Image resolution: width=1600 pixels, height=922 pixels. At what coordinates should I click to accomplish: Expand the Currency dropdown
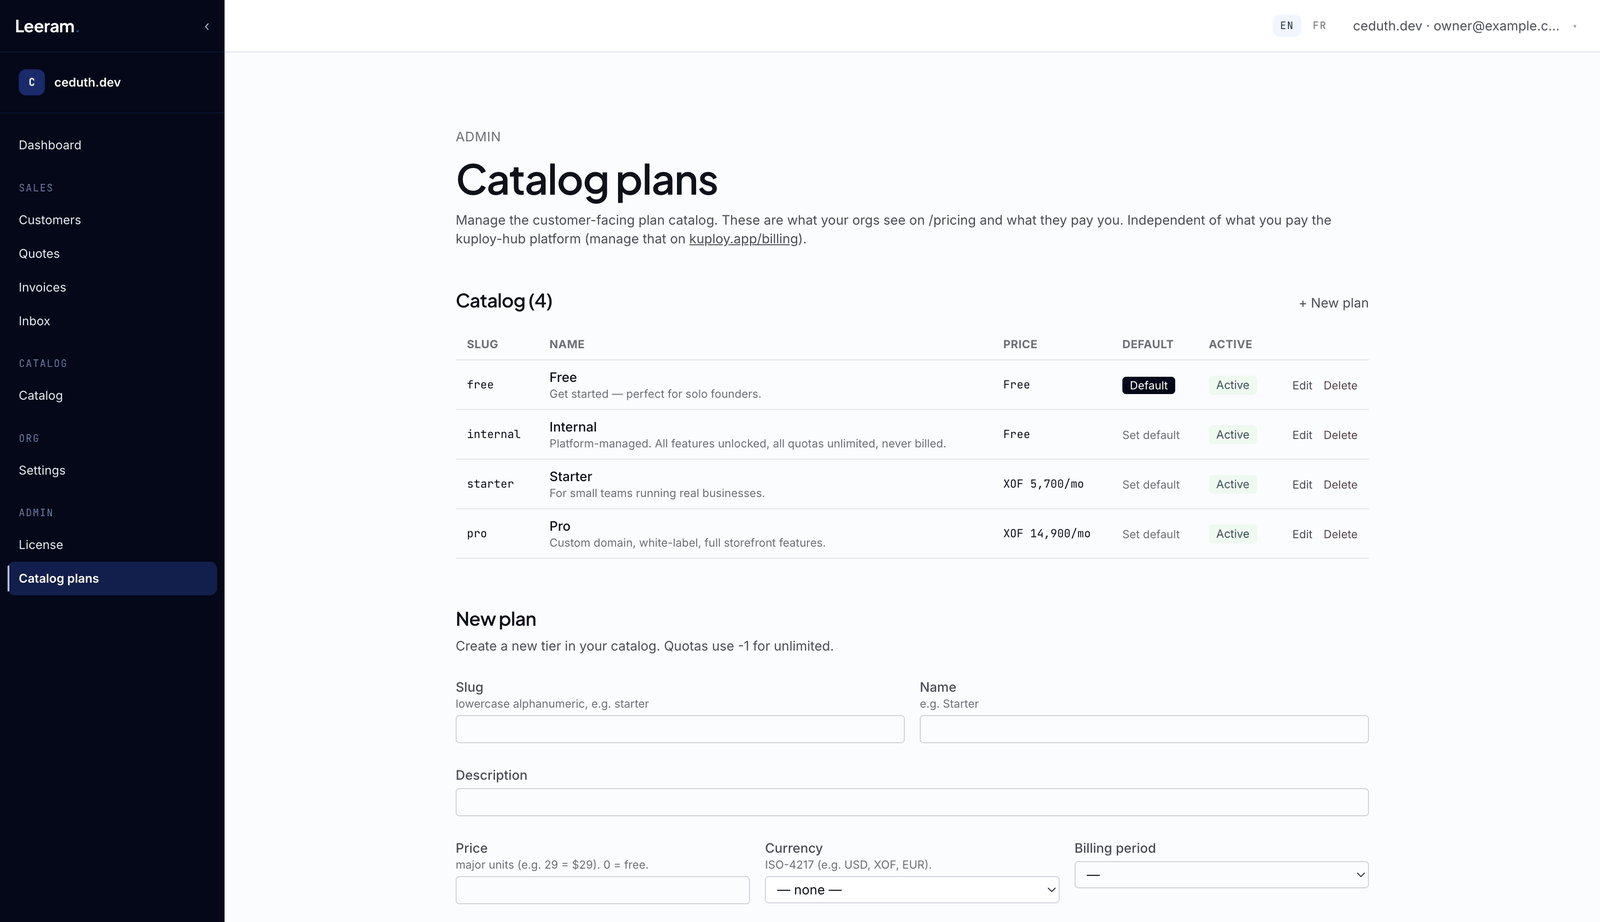coord(912,890)
